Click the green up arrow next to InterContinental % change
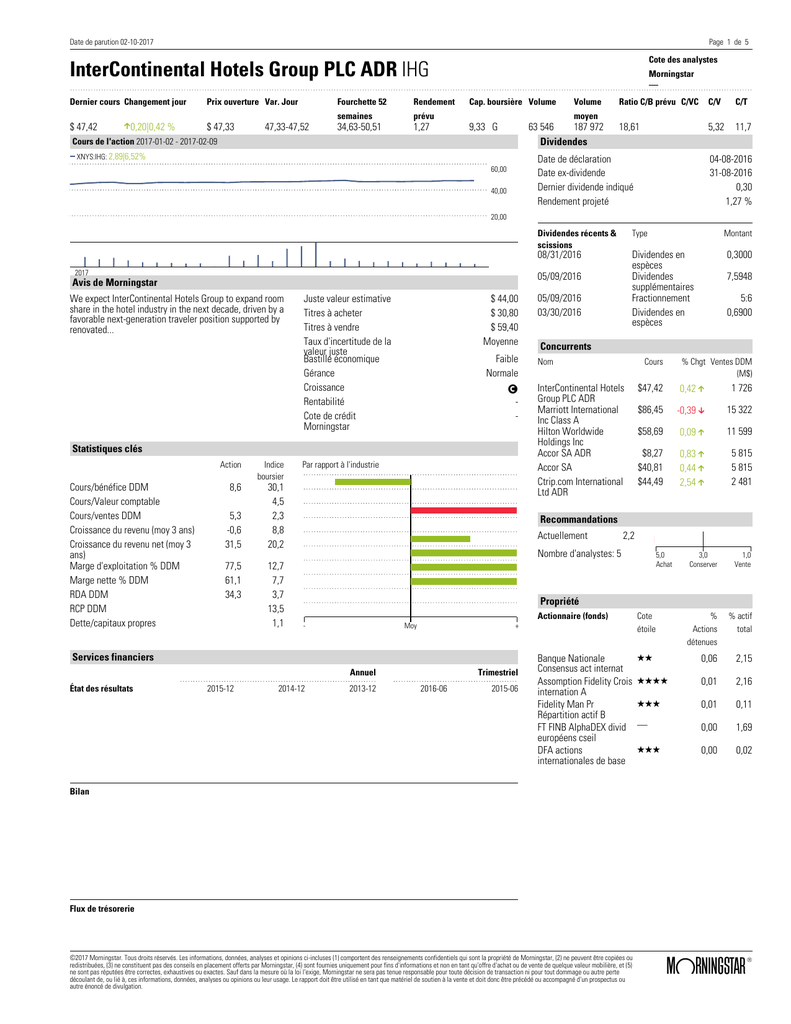The image size is (791, 1024). point(702,389)
